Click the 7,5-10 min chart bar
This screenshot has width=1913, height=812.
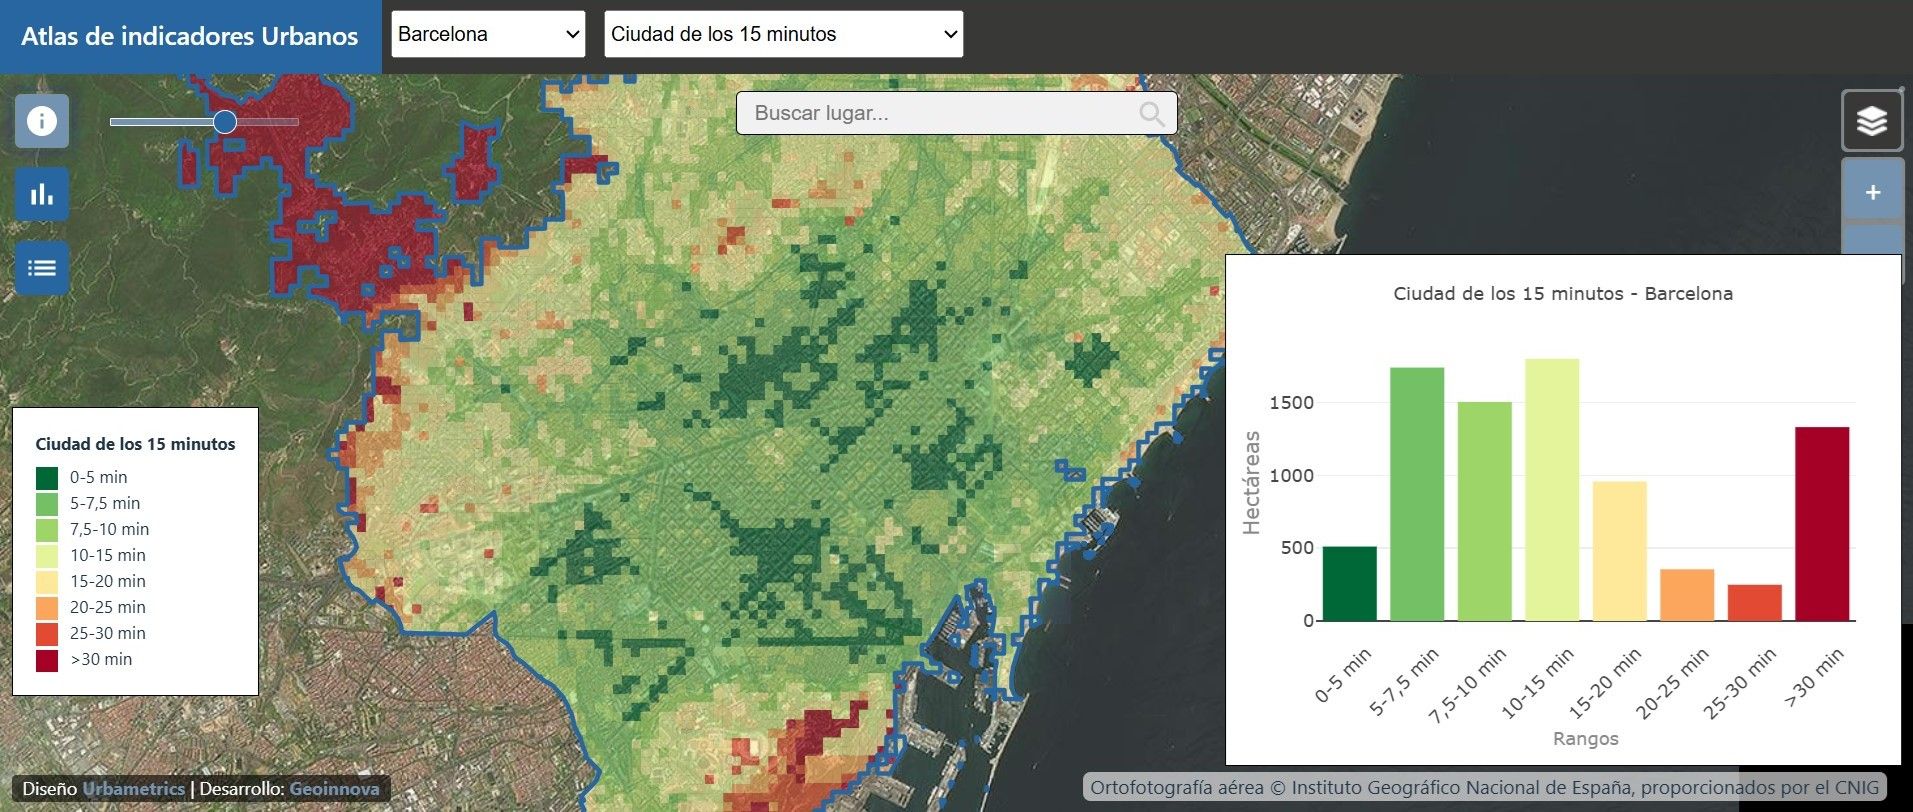tap(1484, 511)
